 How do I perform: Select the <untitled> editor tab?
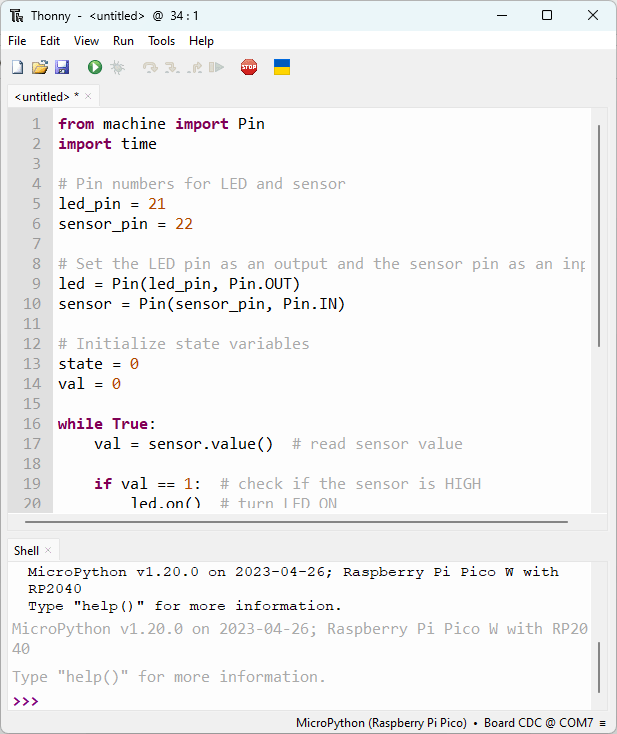(42, 96)
